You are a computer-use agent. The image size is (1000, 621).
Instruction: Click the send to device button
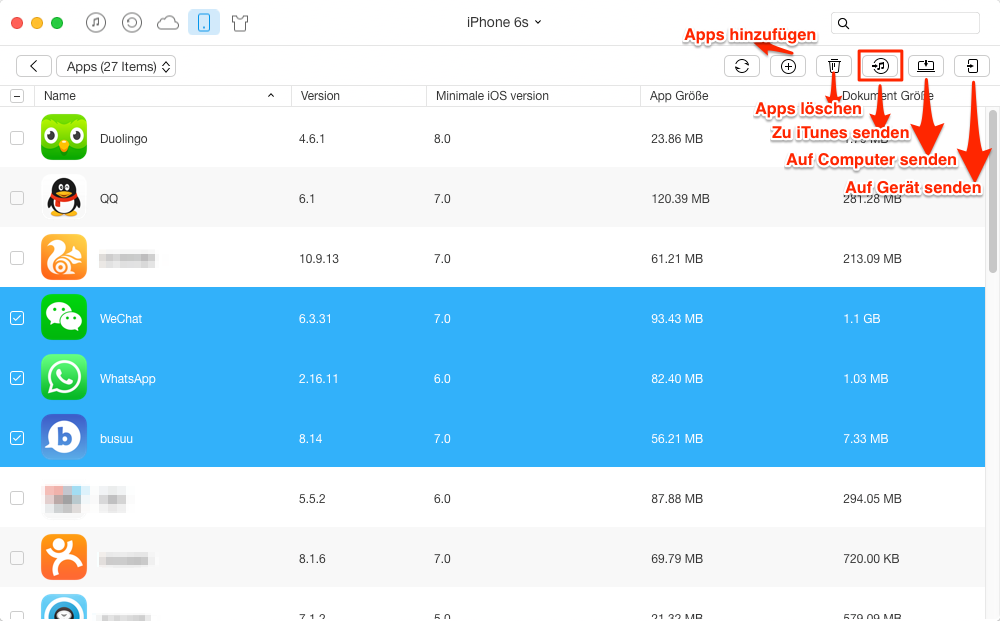click(972, 66)
